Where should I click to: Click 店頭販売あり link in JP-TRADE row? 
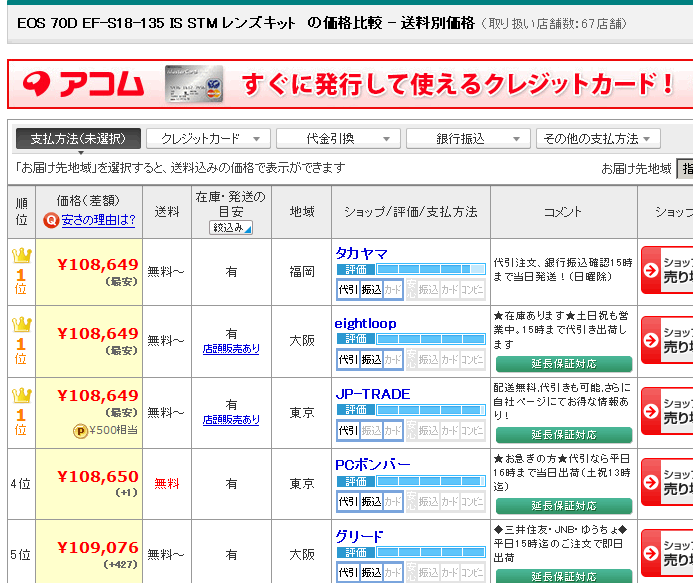pos(231,419)
